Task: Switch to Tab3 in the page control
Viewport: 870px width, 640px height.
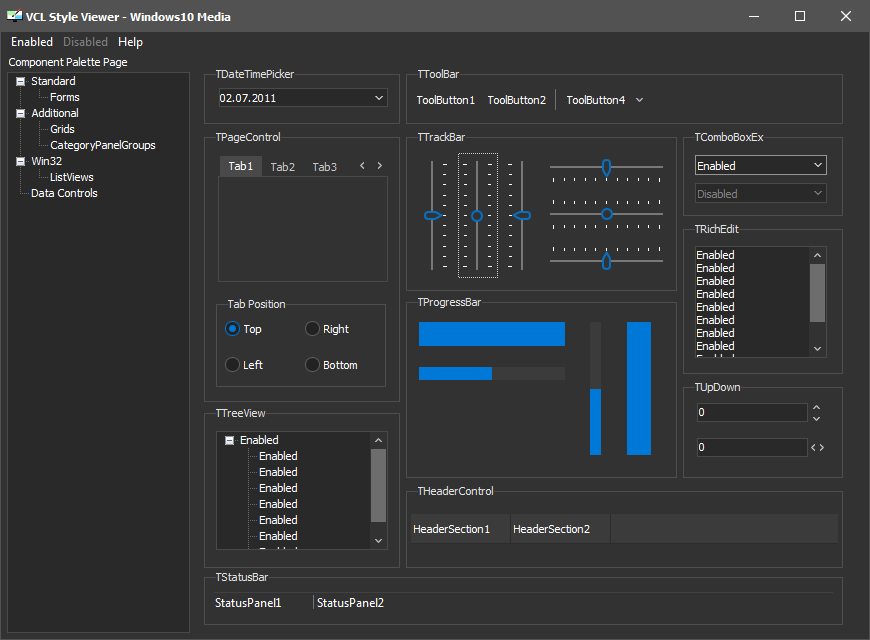Action: 325,167
